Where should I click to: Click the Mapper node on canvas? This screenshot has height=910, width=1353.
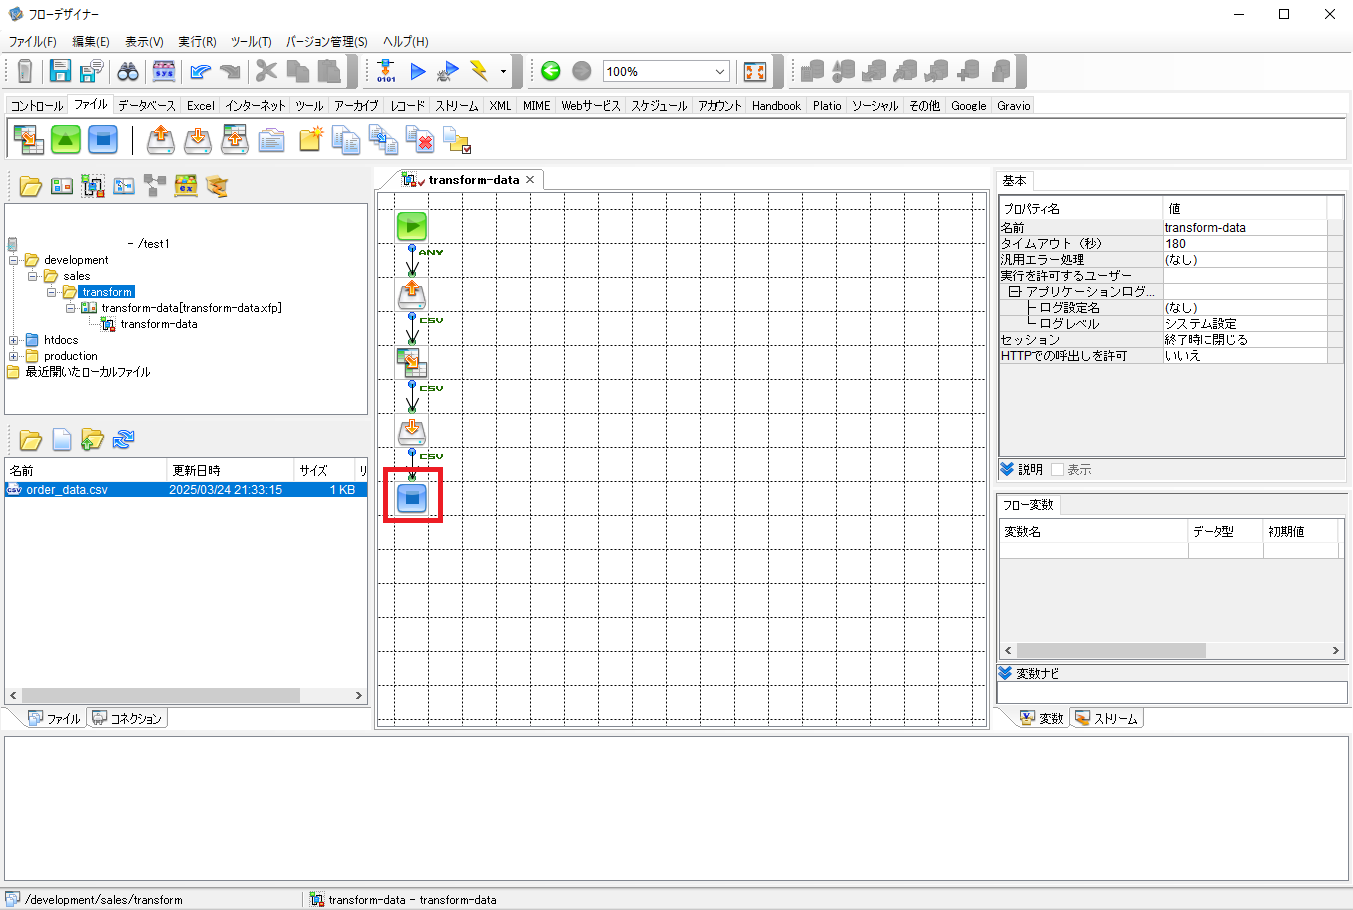coord(412,362)
